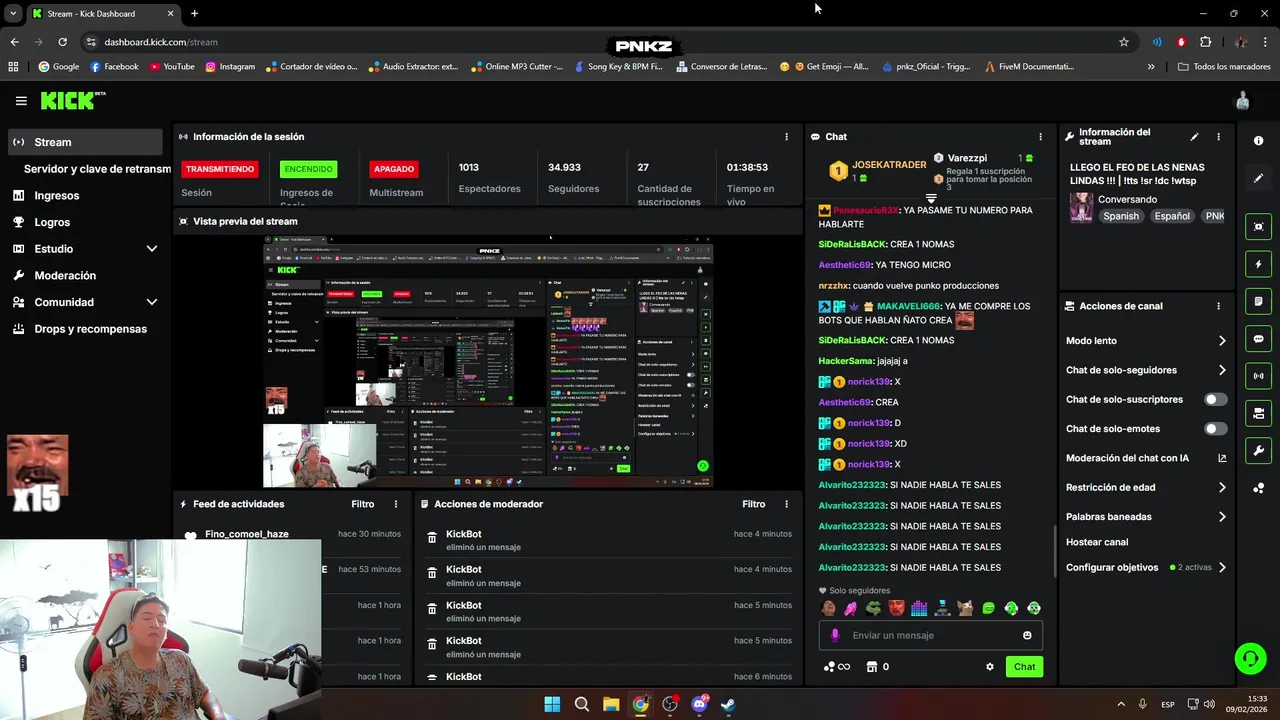1280x720 pixels.
Task: Click the Español tag chip
Action: [x=1173, y=216]
